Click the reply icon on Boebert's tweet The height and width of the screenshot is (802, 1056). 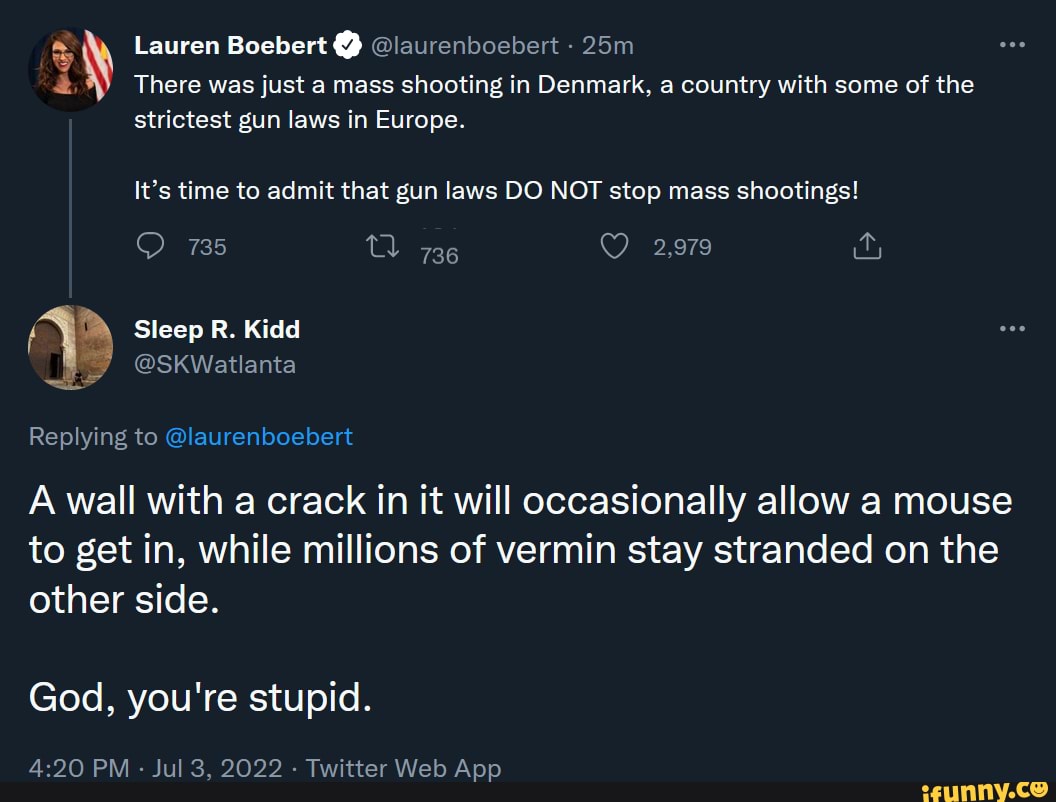click(x=150, y=245)
